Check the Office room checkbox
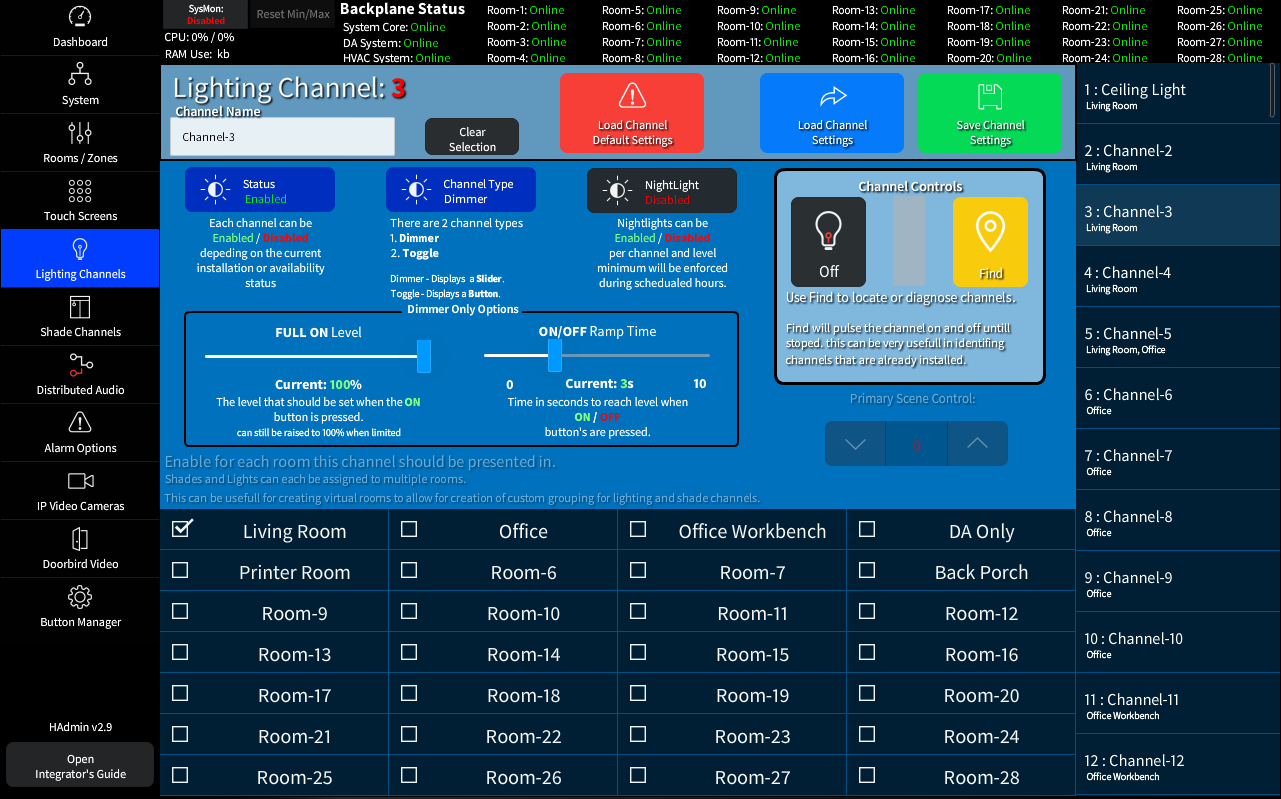 (409, 529)
